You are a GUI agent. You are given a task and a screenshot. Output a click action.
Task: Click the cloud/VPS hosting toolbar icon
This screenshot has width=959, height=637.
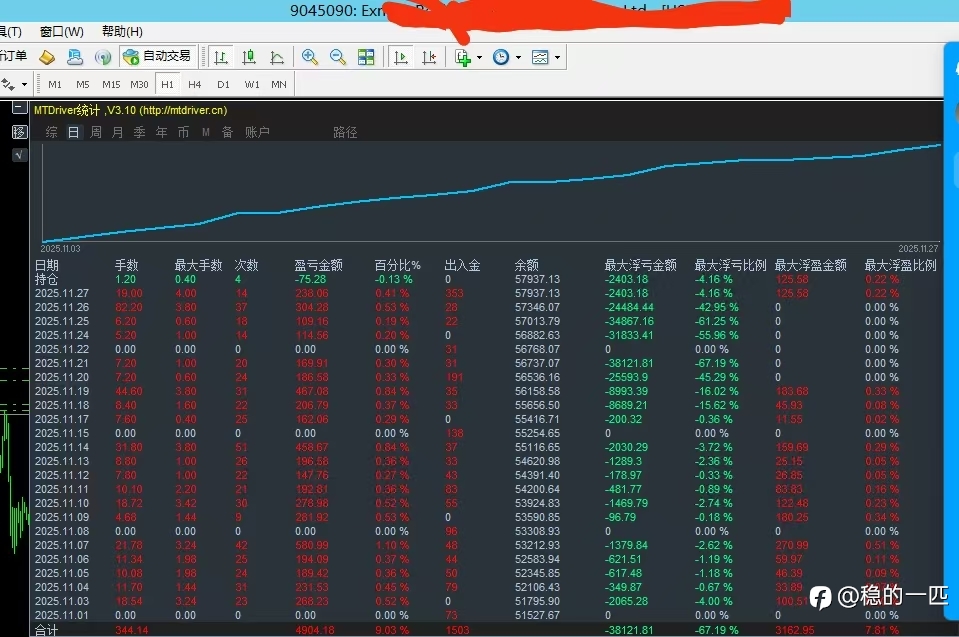pyautogui.click(x=75, y=57)
